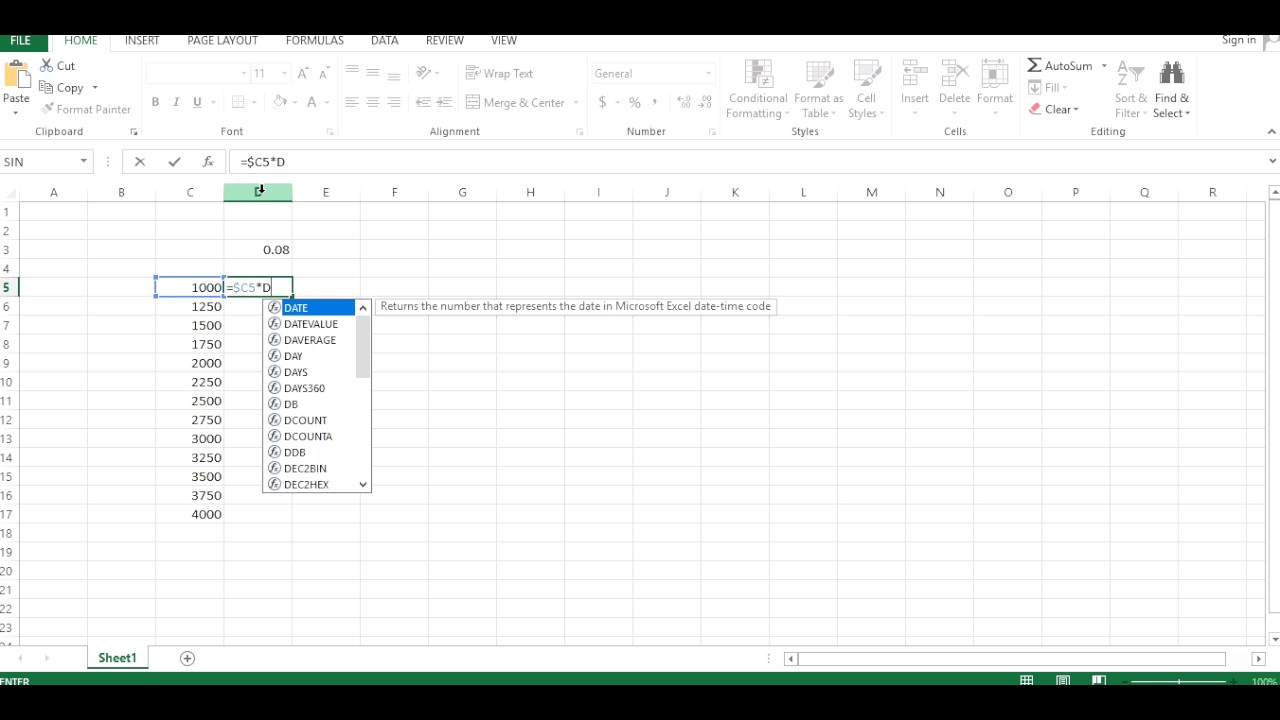
Task: Click the Sign in link
Action: coord(1239,40)
